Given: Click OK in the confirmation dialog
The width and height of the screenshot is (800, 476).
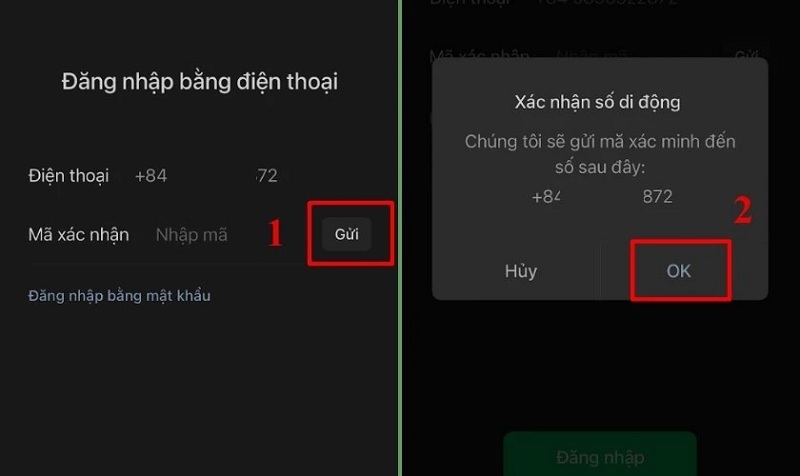Looking at the screenshot, I should coord(679,271).
